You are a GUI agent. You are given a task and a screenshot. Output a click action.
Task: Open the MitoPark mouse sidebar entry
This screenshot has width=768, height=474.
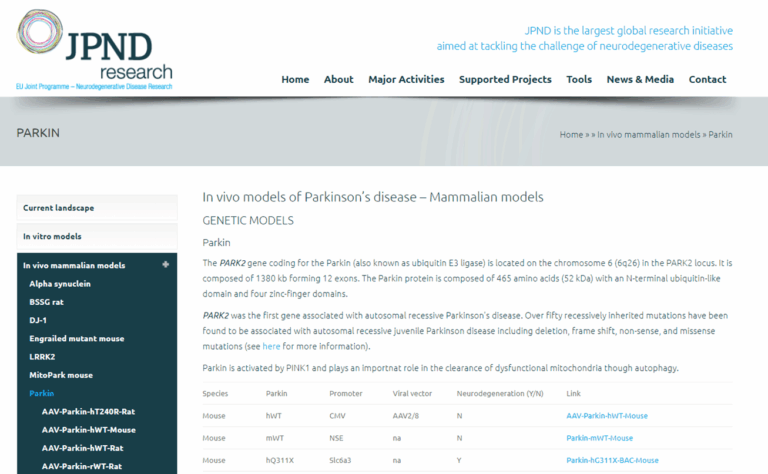coord(61,375)
